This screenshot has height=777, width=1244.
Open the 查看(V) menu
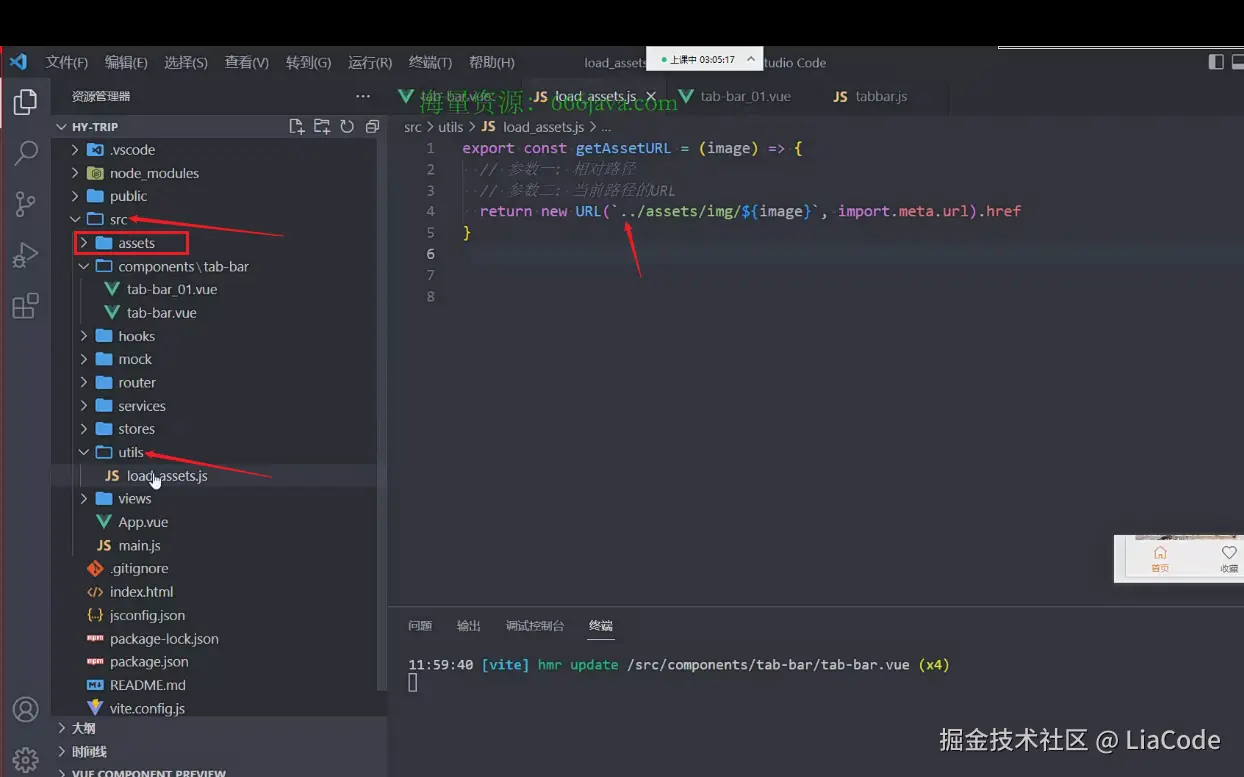coord(247,62)
